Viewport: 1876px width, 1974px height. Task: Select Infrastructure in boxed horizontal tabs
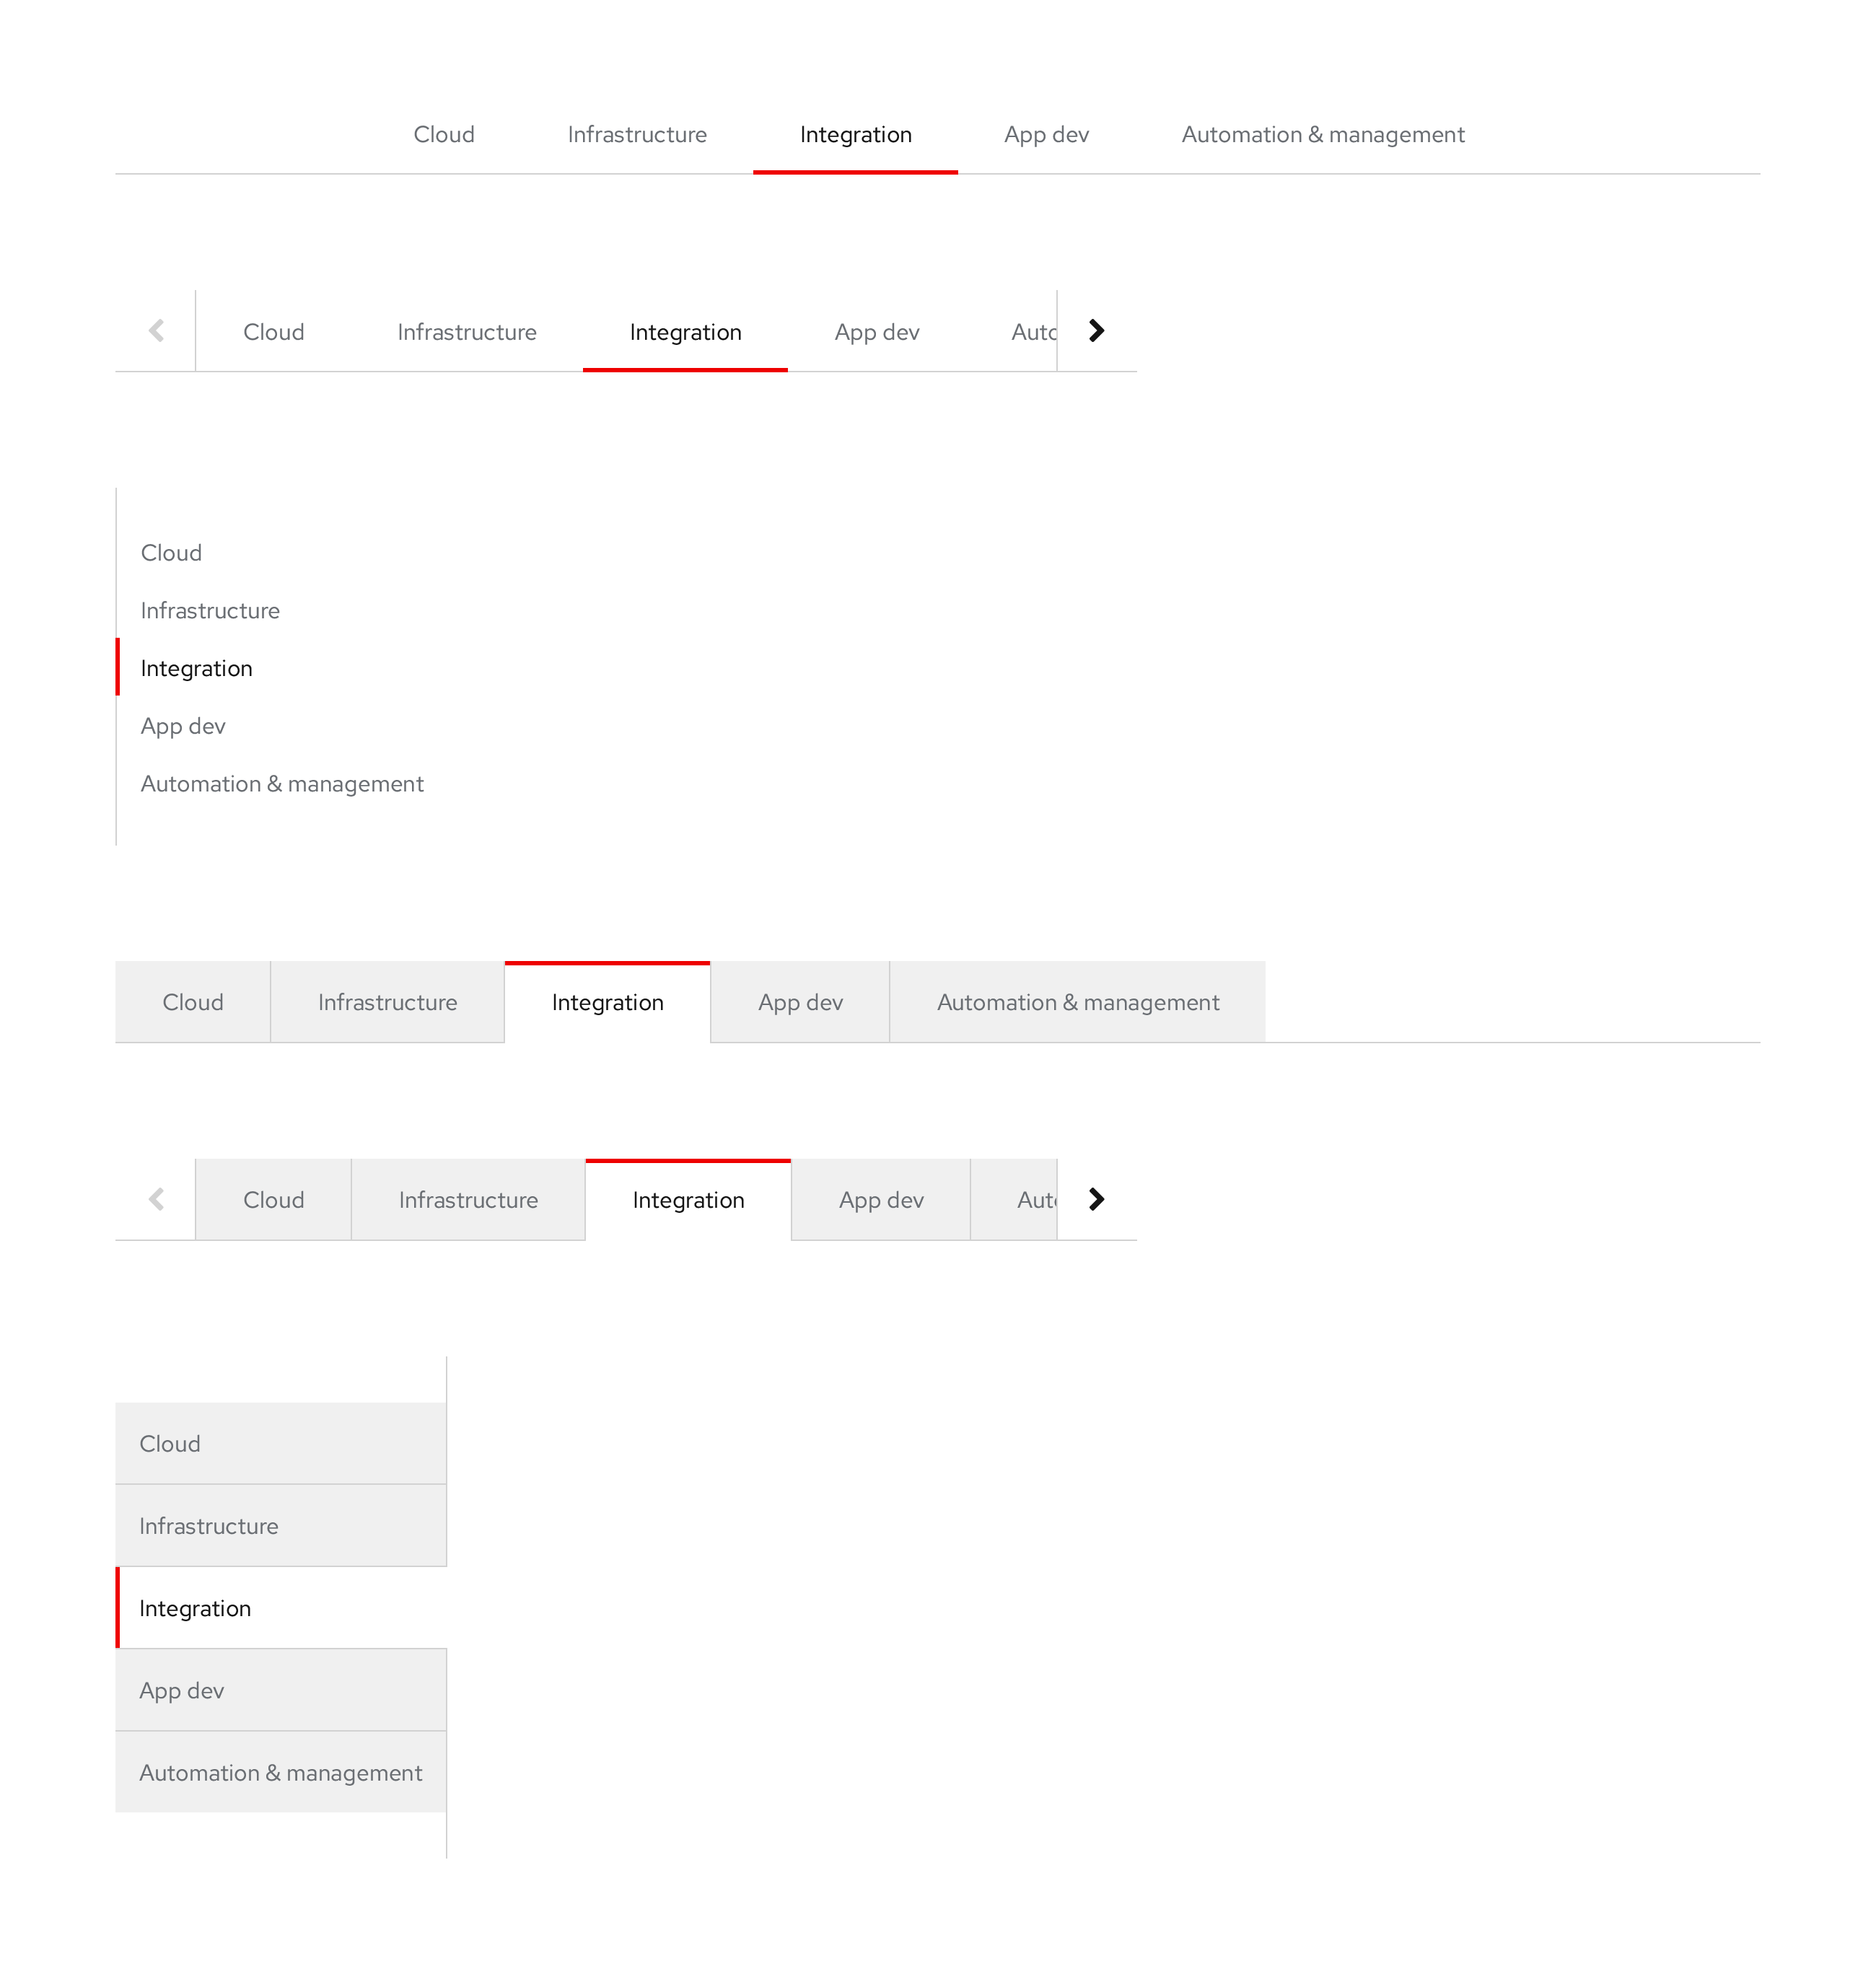[387, 1002]
